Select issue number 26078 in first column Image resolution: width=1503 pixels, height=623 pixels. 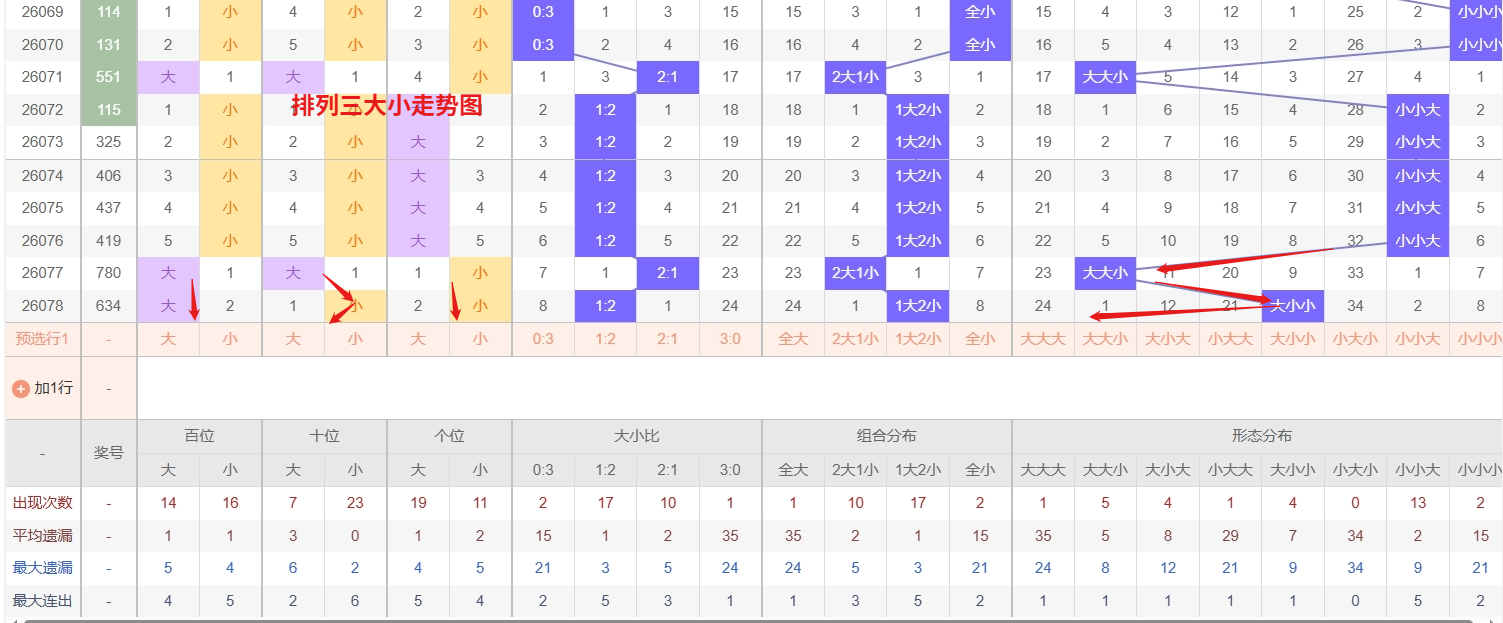tap(42, 306)
